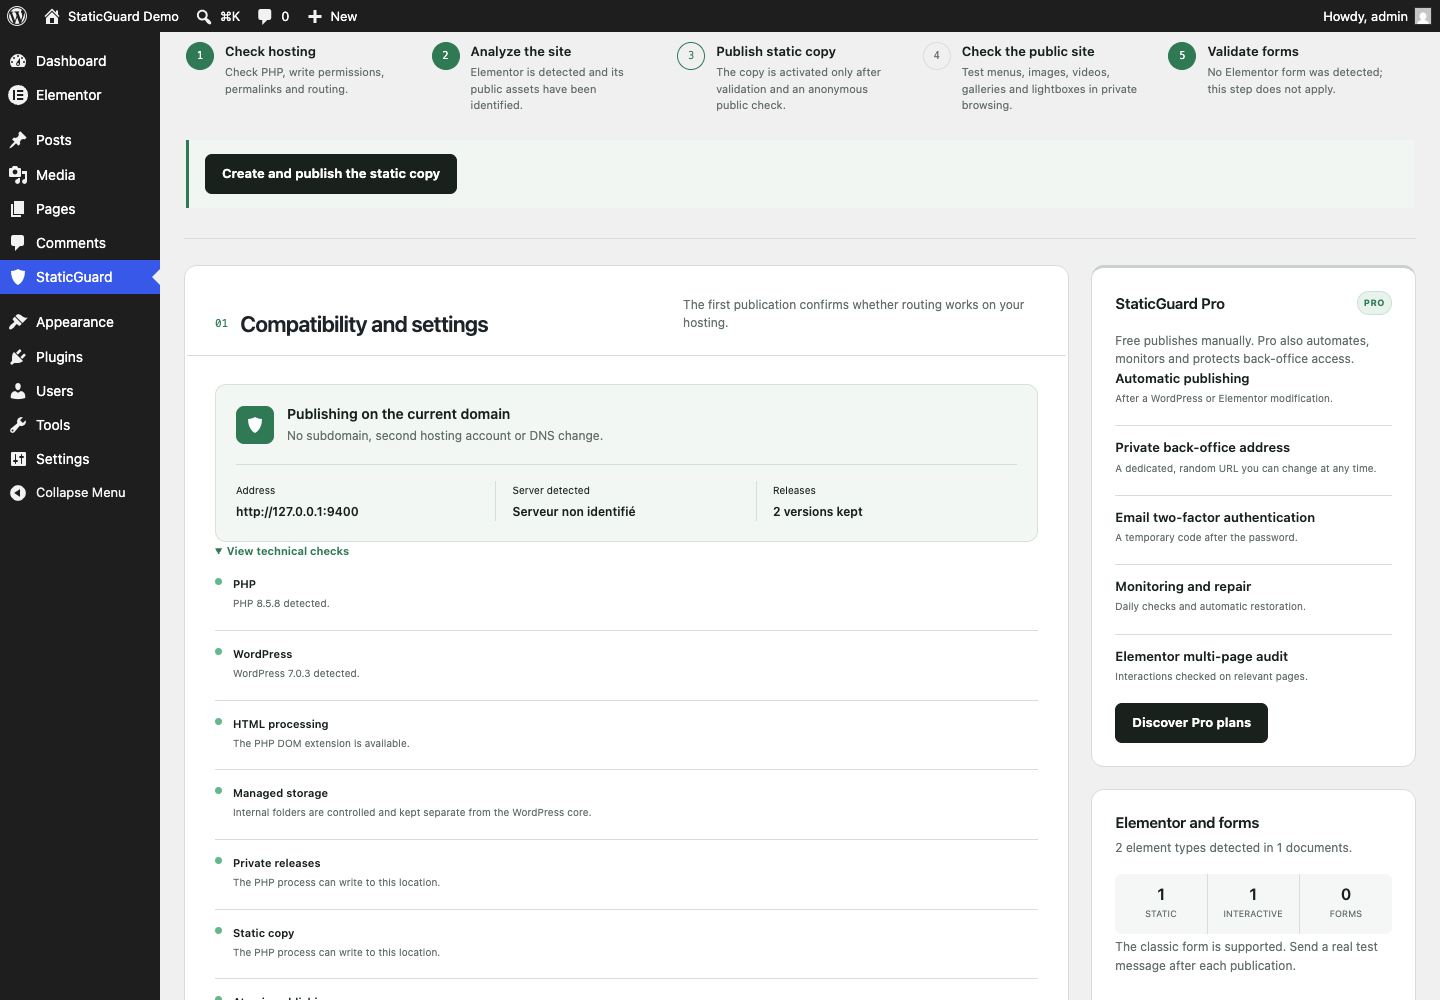
Task: Click the StaticGuard shield sidebar icon
Action: pyautogui.click(x=18, y=277)
